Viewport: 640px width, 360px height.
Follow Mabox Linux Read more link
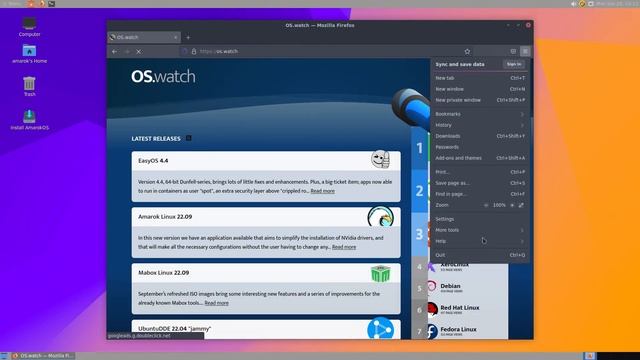216,303
